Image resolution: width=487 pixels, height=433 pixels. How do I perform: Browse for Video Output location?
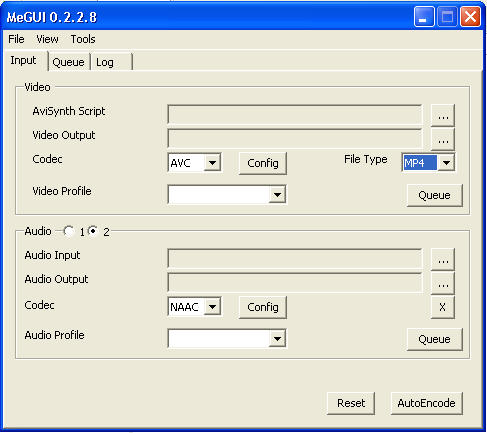[443, 139]
